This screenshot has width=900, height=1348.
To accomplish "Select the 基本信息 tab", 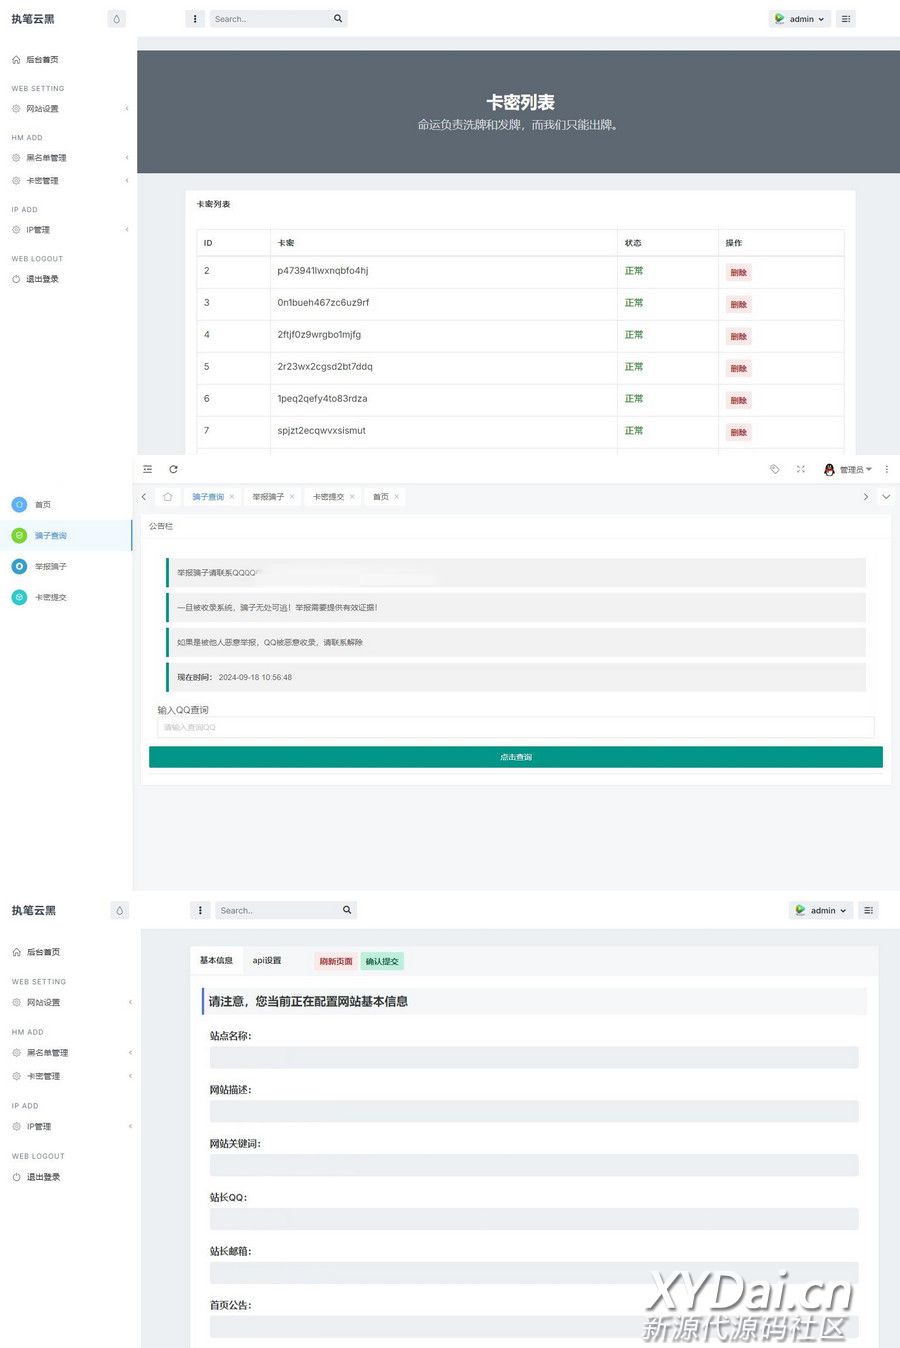I will tap(216, 961).
